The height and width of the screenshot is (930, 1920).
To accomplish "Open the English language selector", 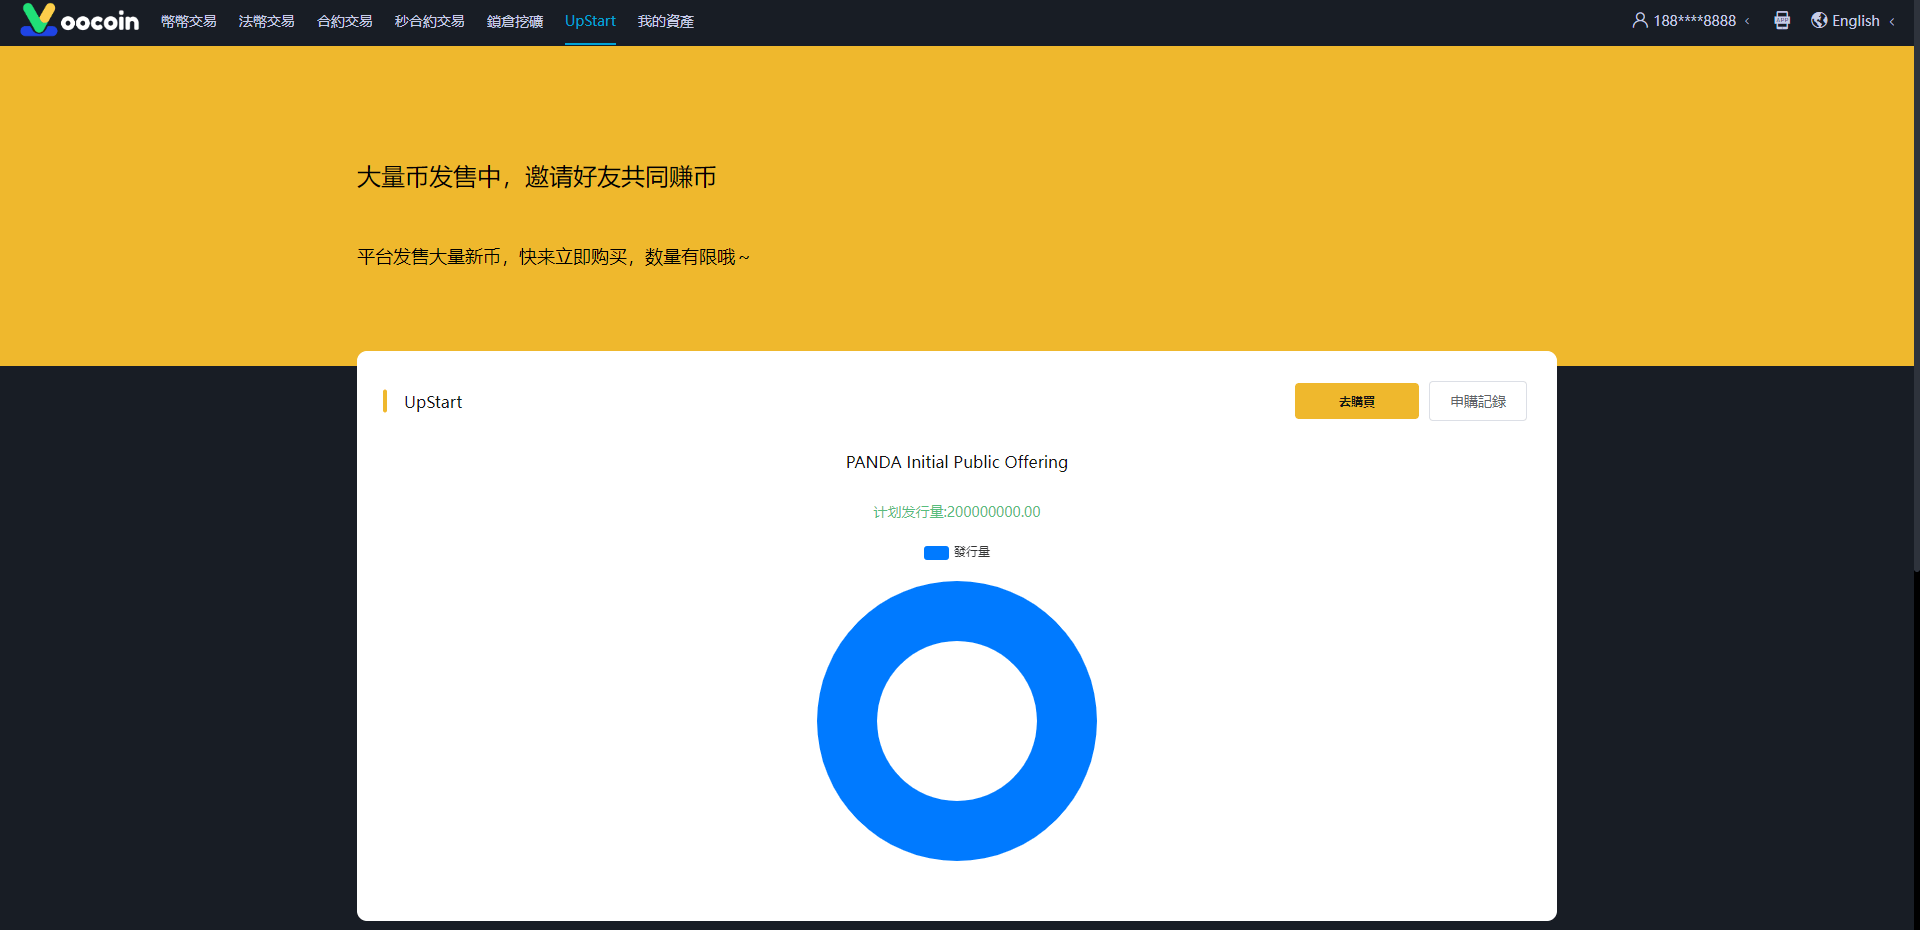I will [1855, 21].
